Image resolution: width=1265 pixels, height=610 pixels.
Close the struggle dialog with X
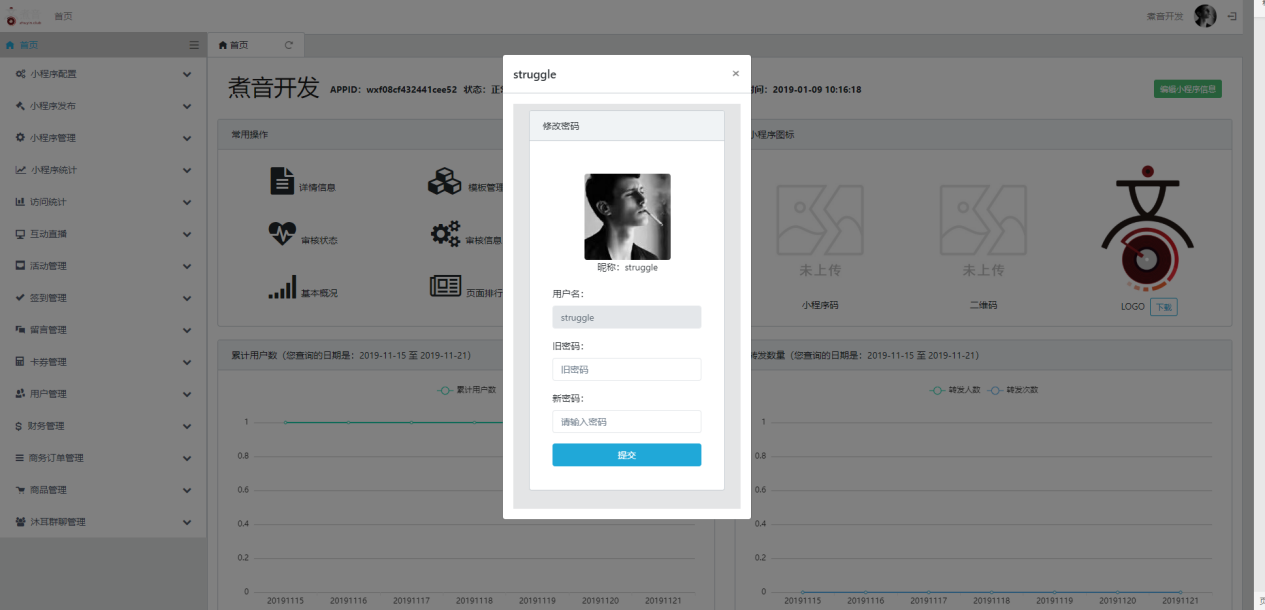(736, 74)
